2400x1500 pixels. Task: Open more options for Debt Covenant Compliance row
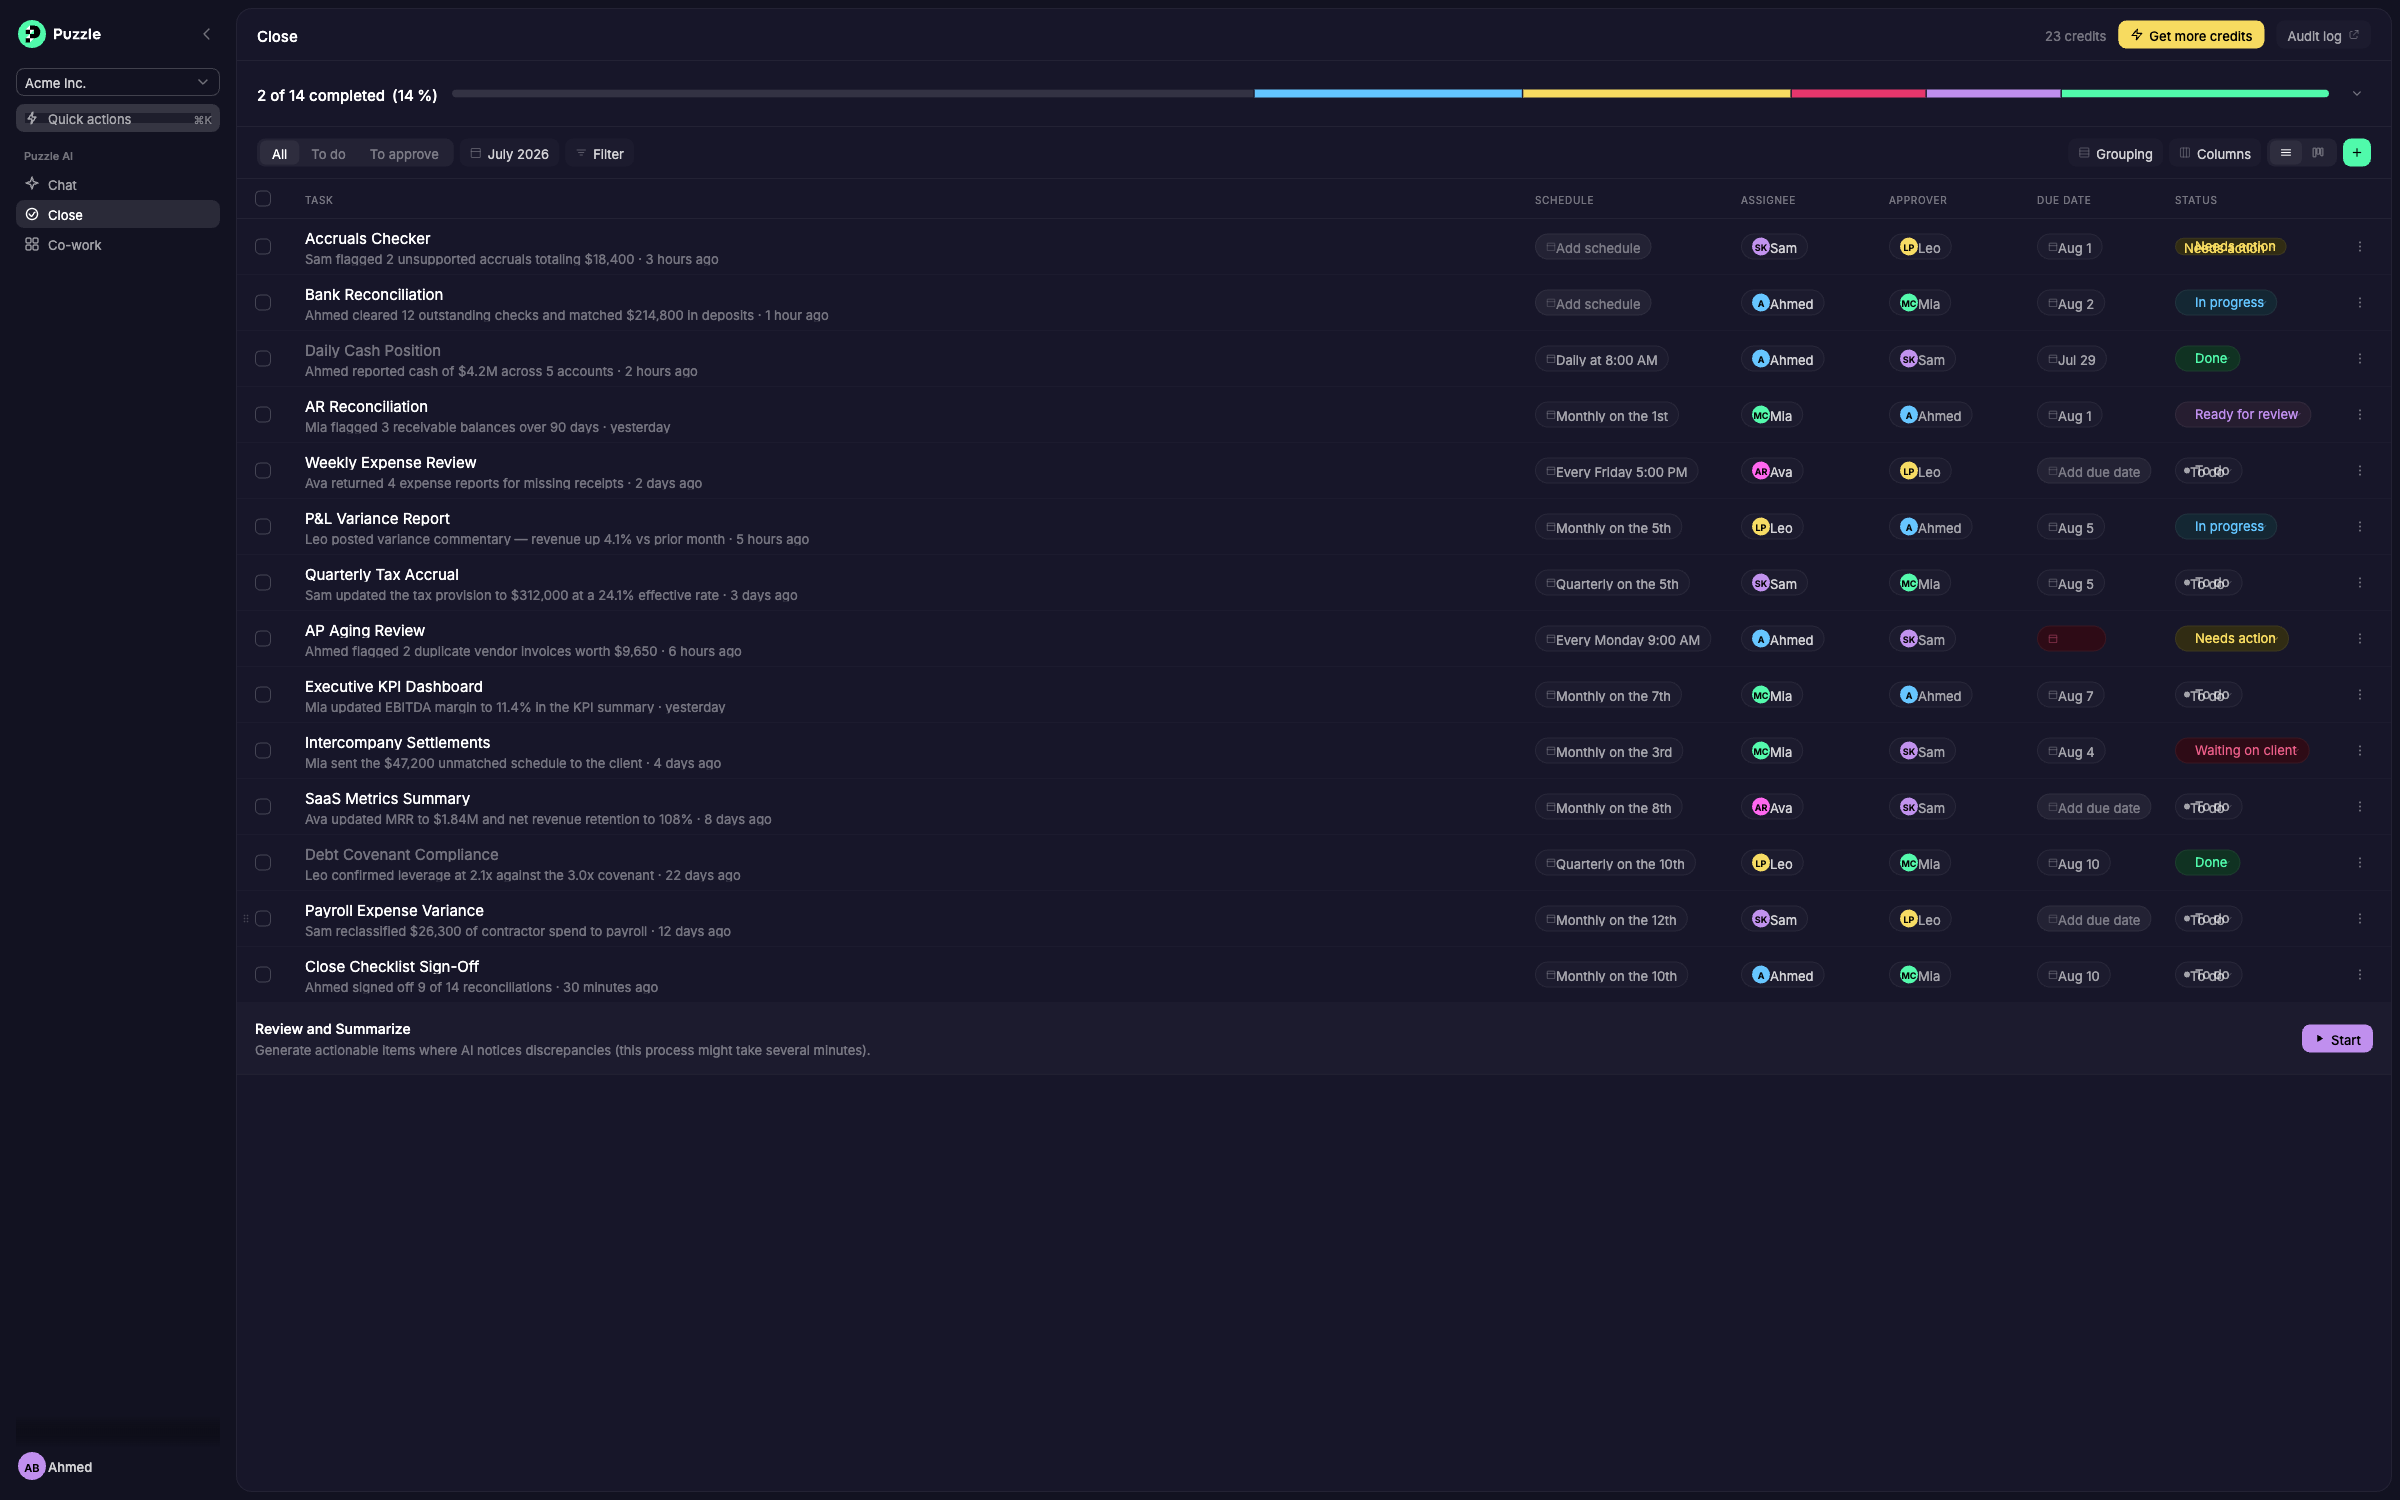click(x=2360, y=863)
